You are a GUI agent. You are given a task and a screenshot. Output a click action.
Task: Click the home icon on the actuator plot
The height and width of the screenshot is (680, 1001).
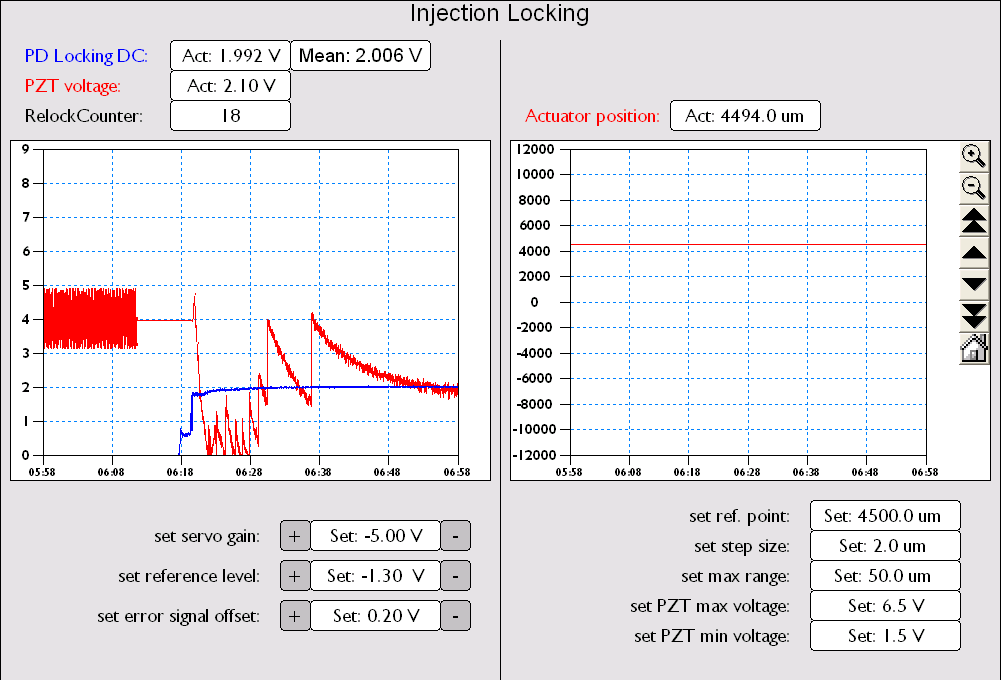coord(974,349)
